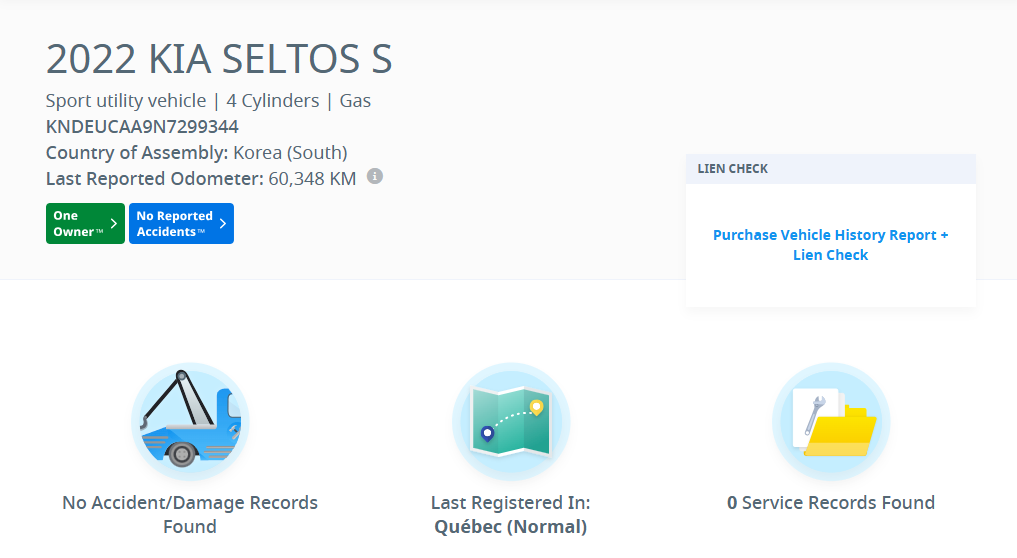Click the Country of Assembly line
1017x558 pixels.
pos(197,153)
